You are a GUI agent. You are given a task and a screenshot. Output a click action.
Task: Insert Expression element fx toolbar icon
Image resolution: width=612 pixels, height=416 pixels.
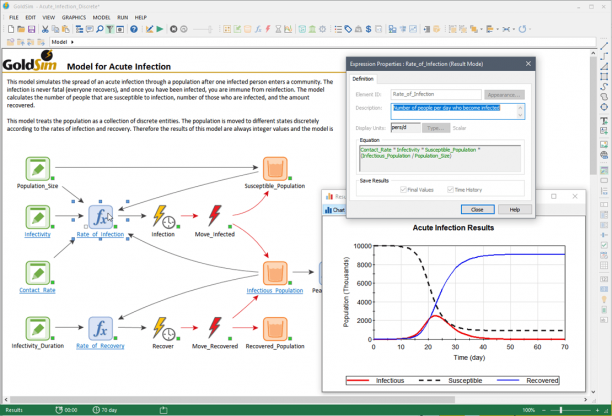[x=258, y=29]
